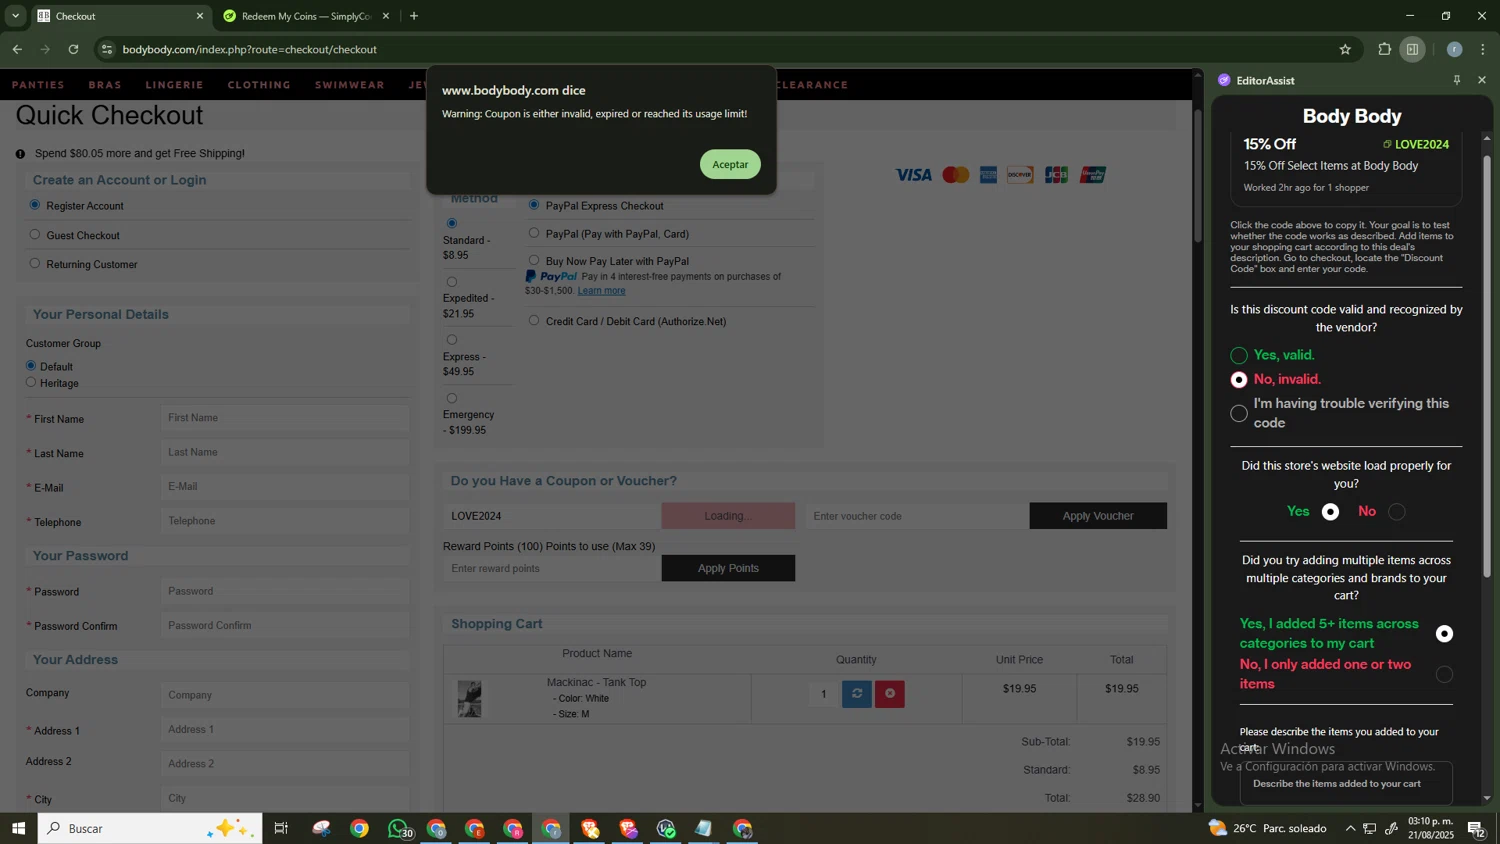Click the Apply Points button

[x=728, y=568]
